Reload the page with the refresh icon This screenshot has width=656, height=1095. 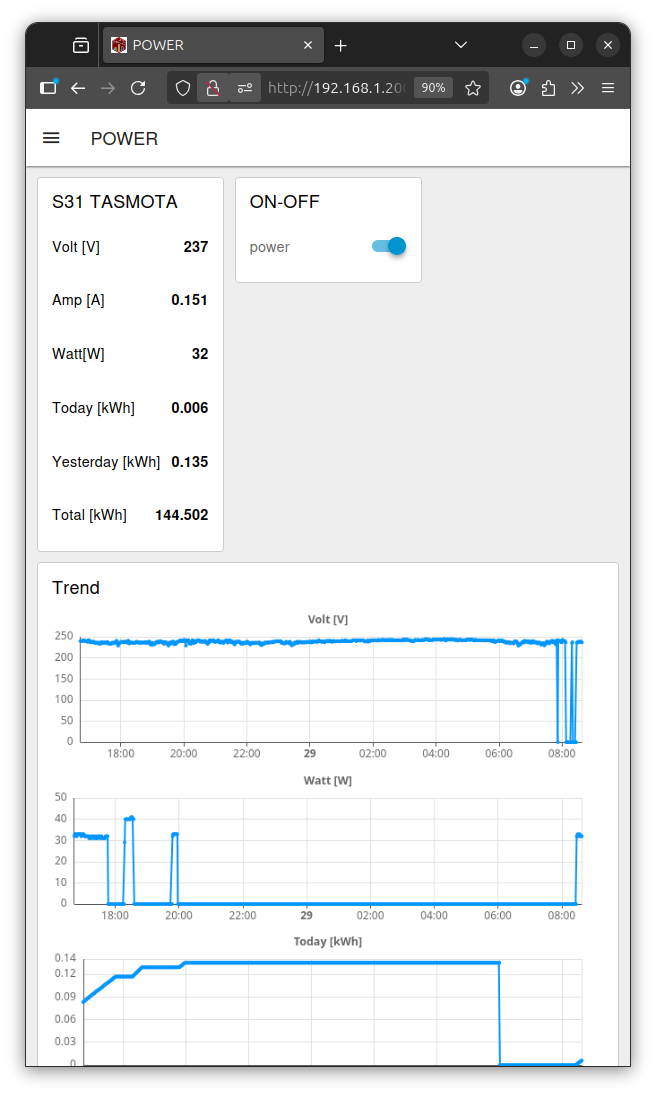[x=138, y=88]
